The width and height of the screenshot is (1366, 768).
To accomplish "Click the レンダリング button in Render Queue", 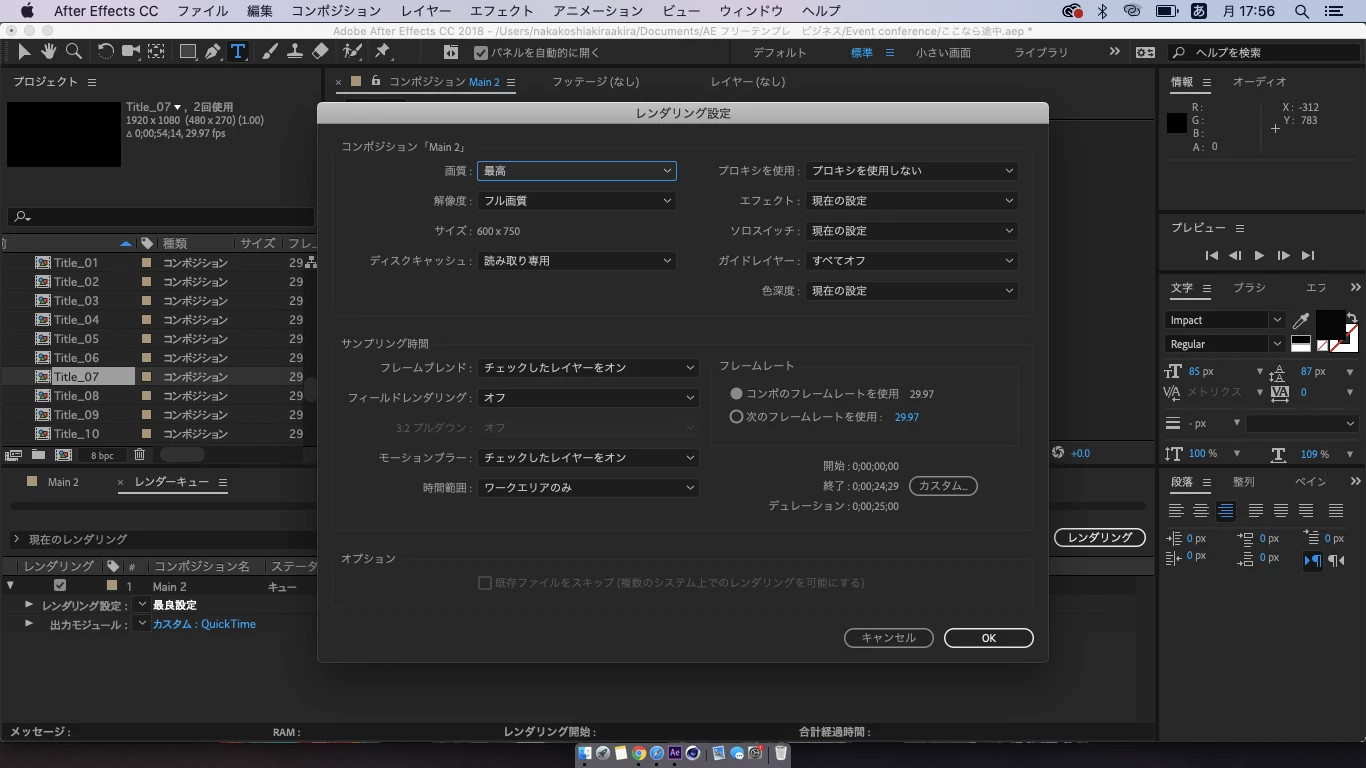I will 1100,538.
